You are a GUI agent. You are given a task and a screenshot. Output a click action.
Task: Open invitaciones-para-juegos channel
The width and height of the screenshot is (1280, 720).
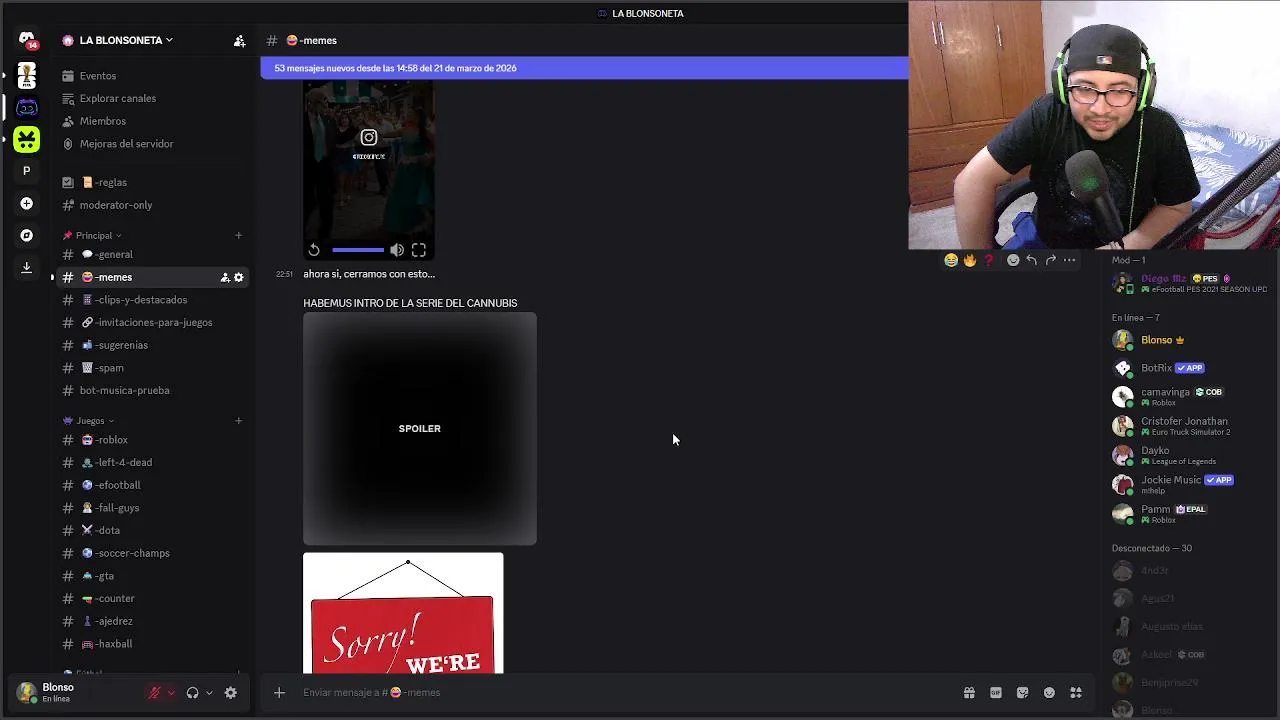150,323
